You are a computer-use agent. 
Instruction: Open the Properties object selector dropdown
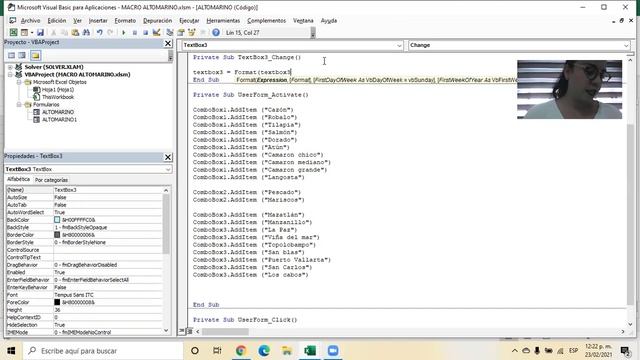tap(168, 169)
